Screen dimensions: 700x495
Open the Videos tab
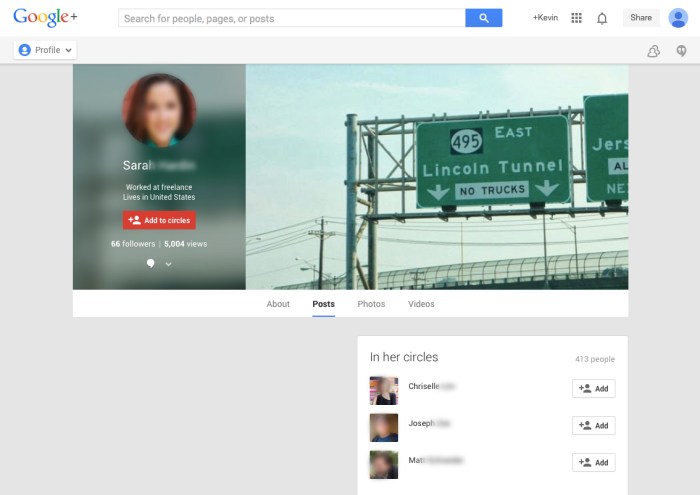tap(421, 304)
